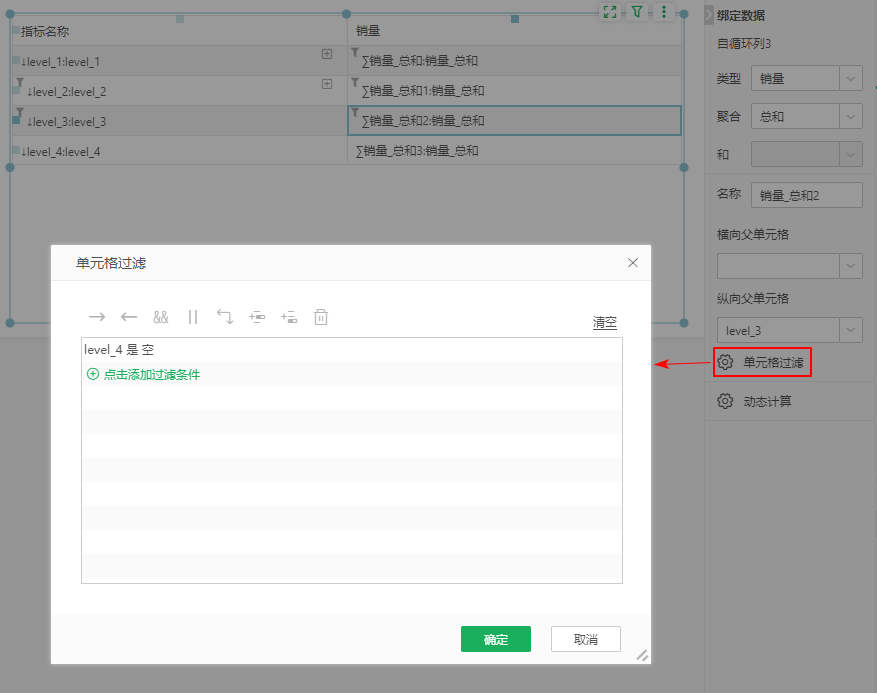Click 点击添加过滤条件 link

pos(152,374)
